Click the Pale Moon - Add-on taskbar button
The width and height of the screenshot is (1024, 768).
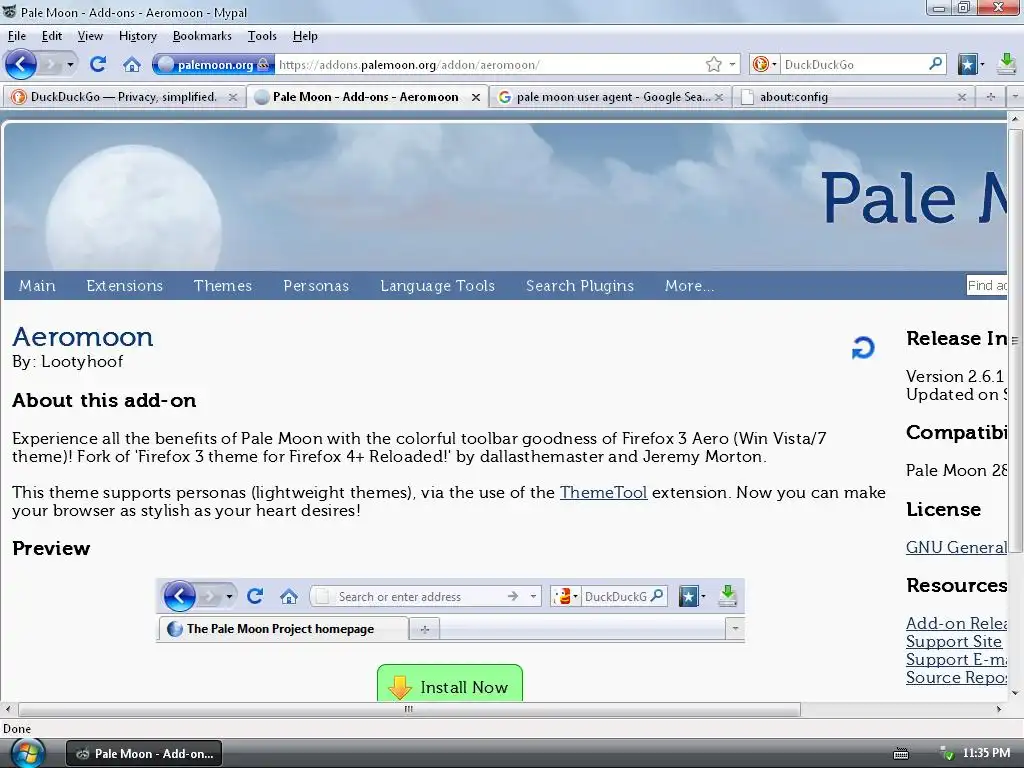click(144, 754)
